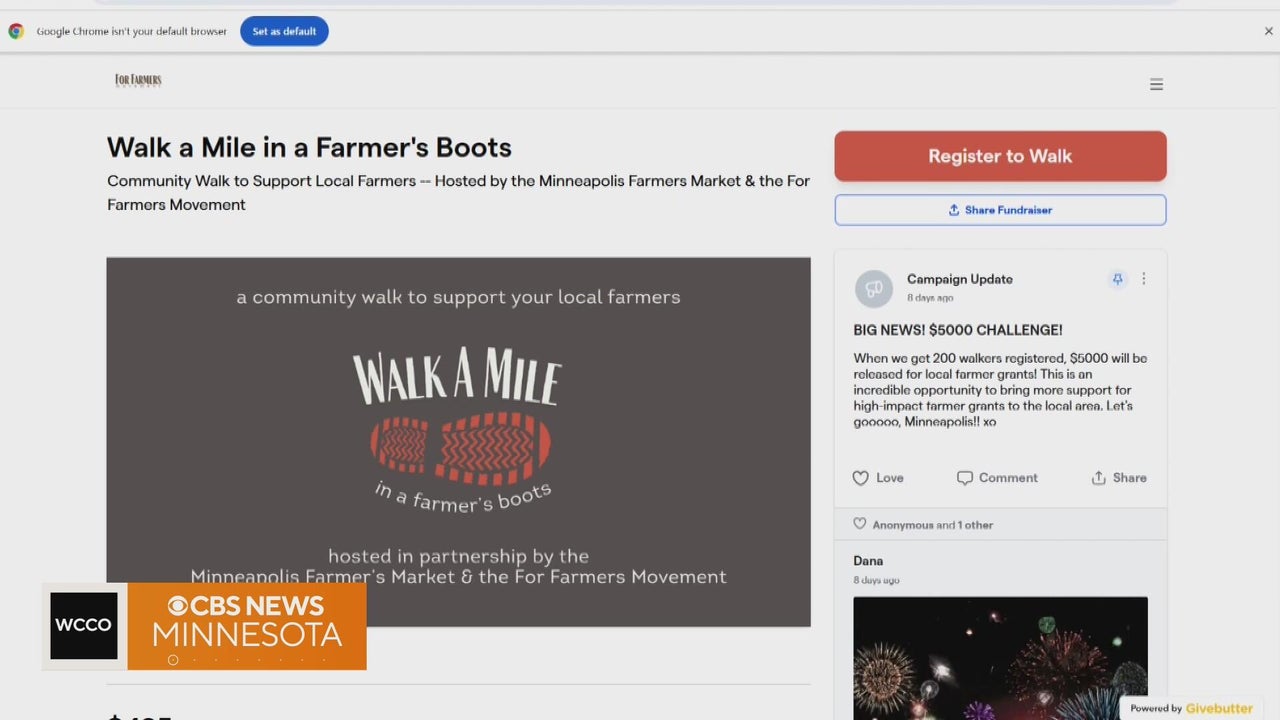The height and width of the screenshot is (720, 1280).
Task: Click Anonymous and 1 other likes
Action: tap(932, 525)
